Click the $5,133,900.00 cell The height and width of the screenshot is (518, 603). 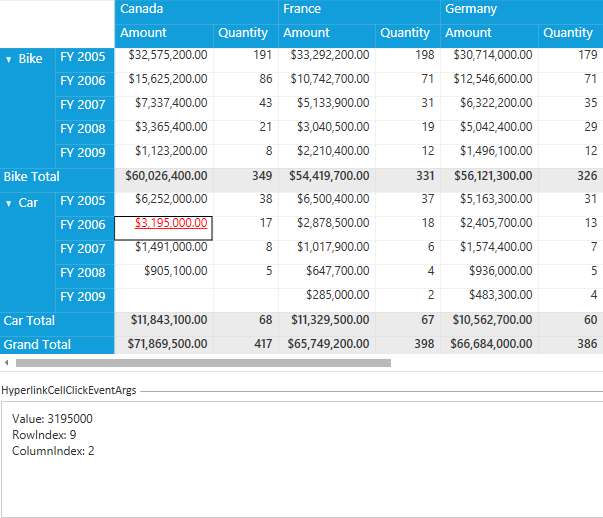tap(327, 108)
